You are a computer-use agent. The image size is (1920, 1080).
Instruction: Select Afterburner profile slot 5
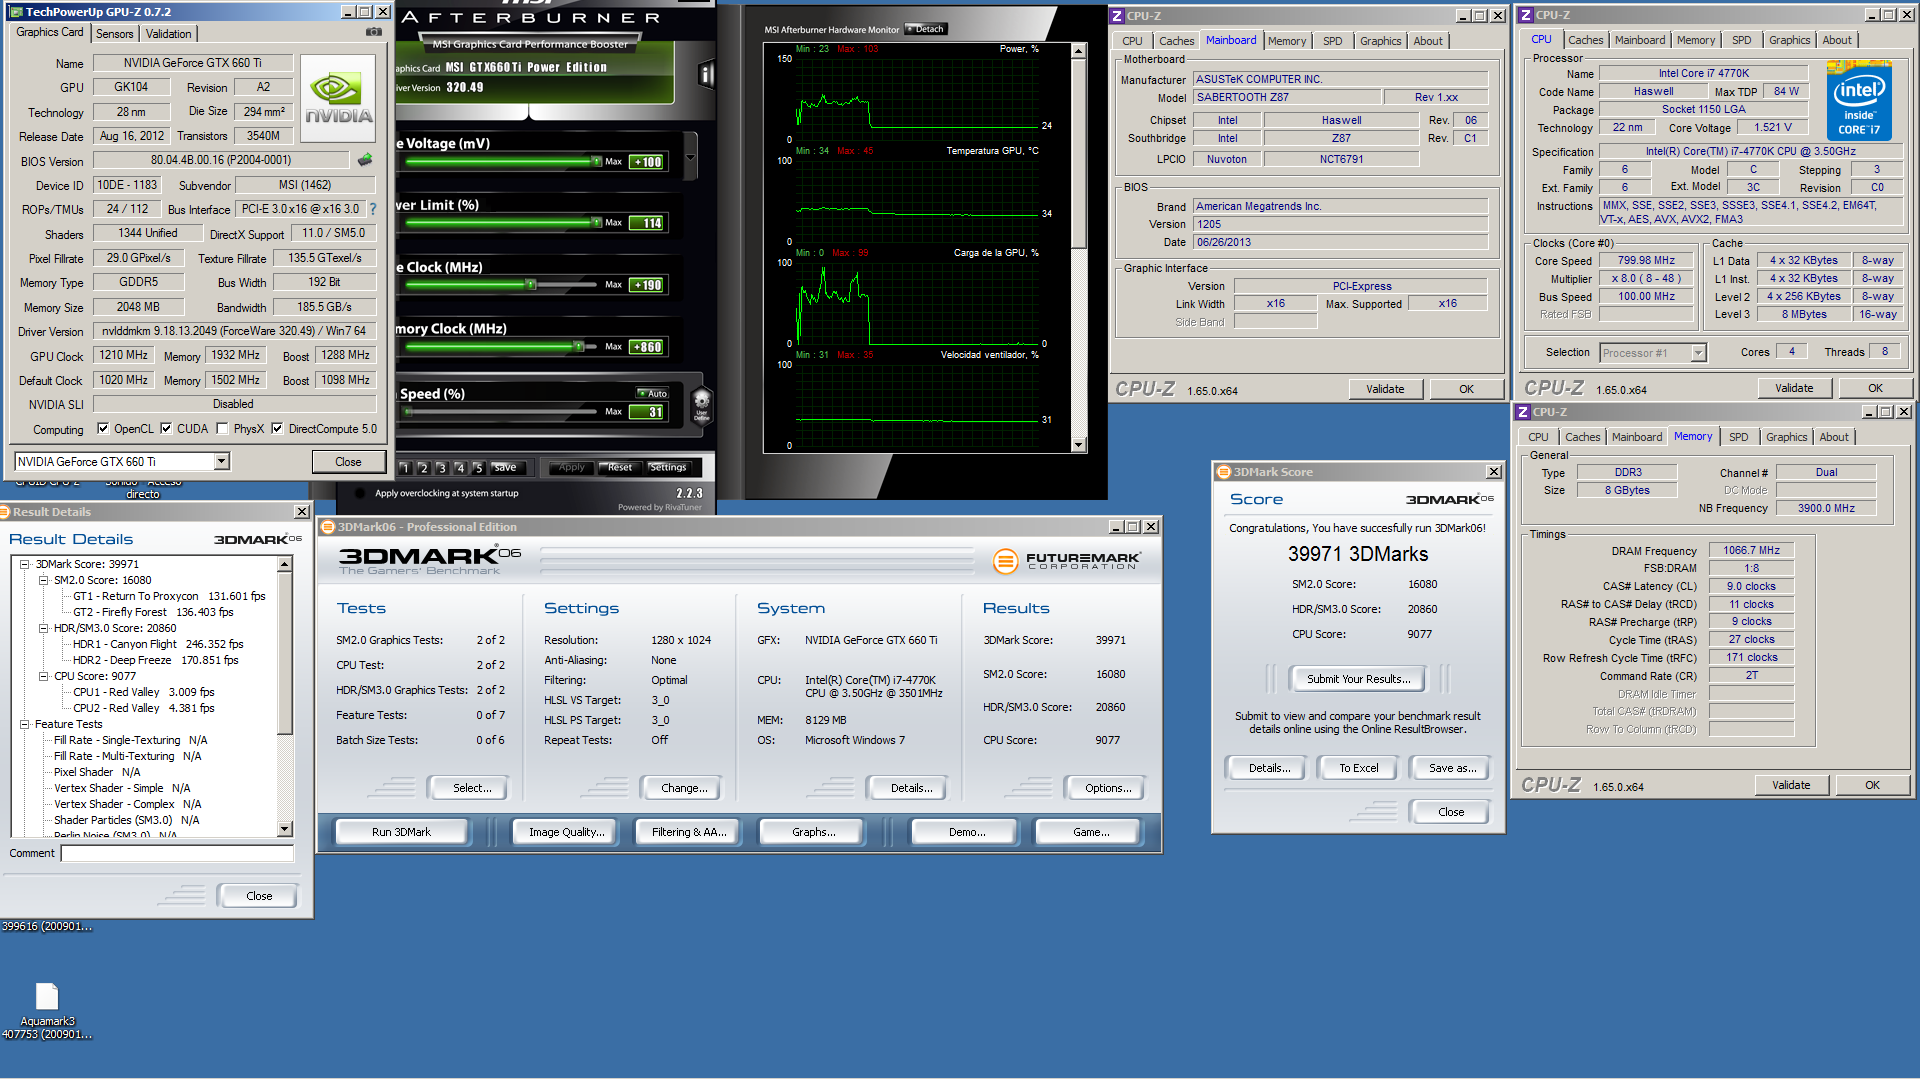[478, 468]
